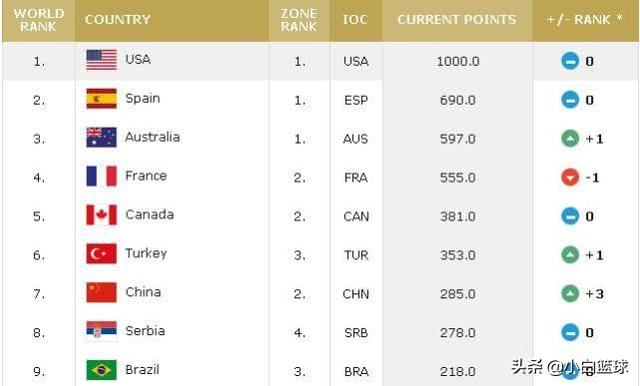Click the IOC column header
The image size is (640, 386).
click(x=356, y=20)
